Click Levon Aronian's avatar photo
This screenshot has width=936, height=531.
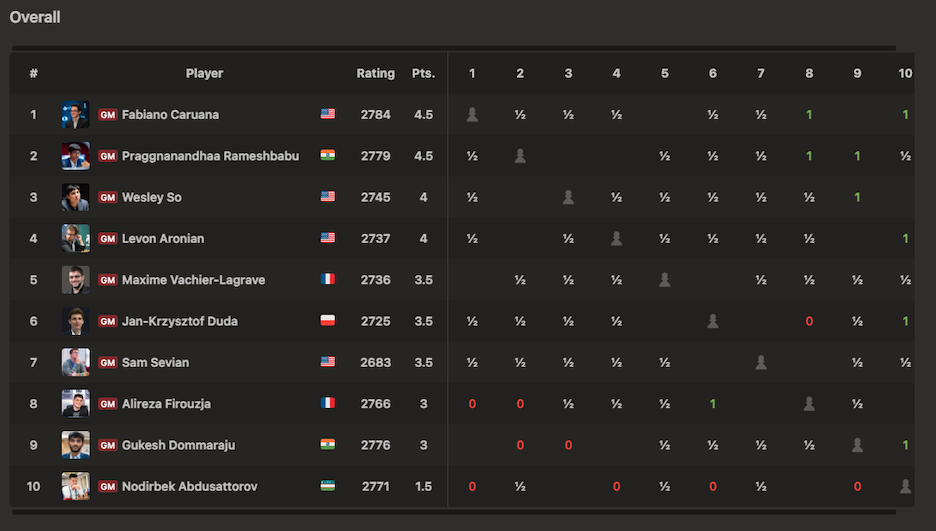[75, 238]
